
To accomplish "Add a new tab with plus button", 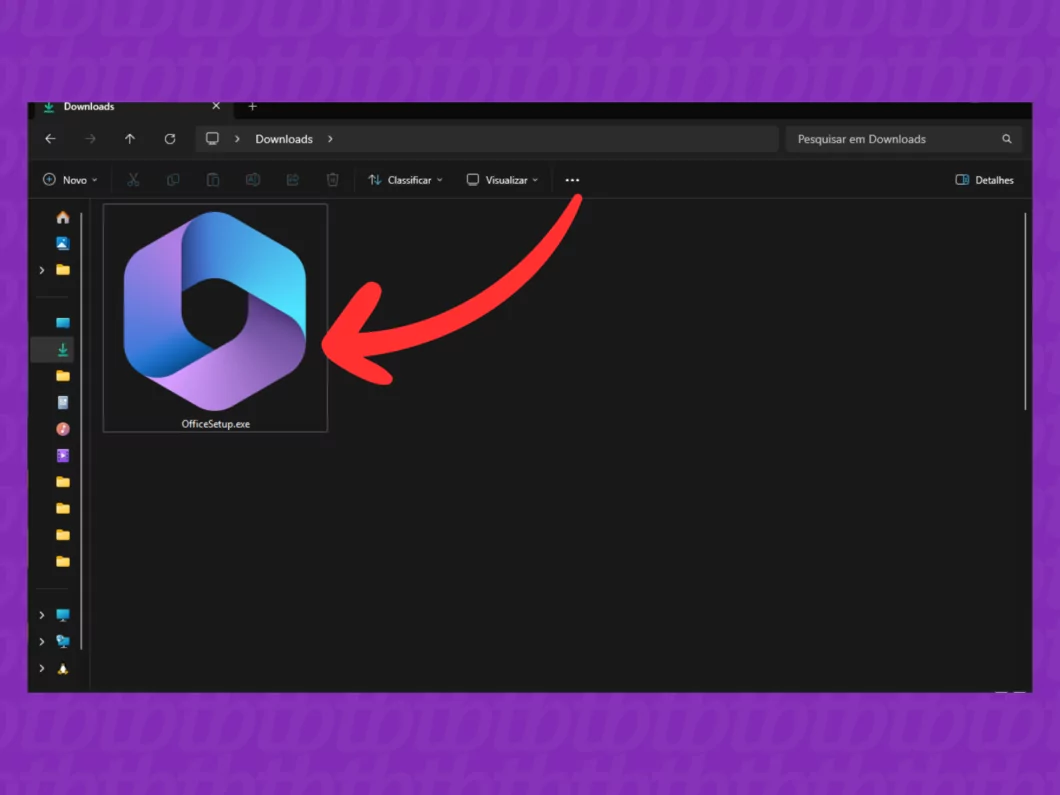I will tap(252, 107).
